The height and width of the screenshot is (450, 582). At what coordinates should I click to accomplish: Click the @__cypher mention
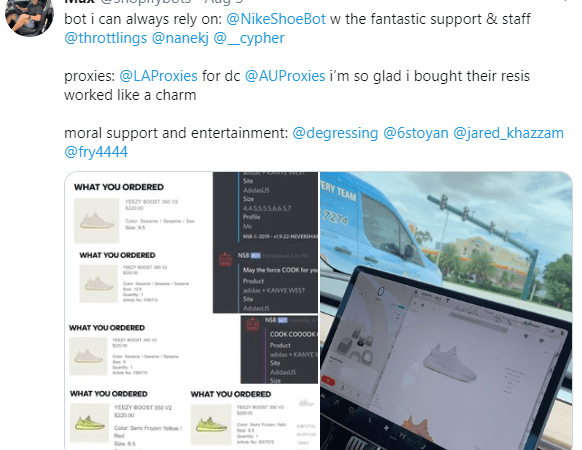pyautogui.click(x=249, y=38)
